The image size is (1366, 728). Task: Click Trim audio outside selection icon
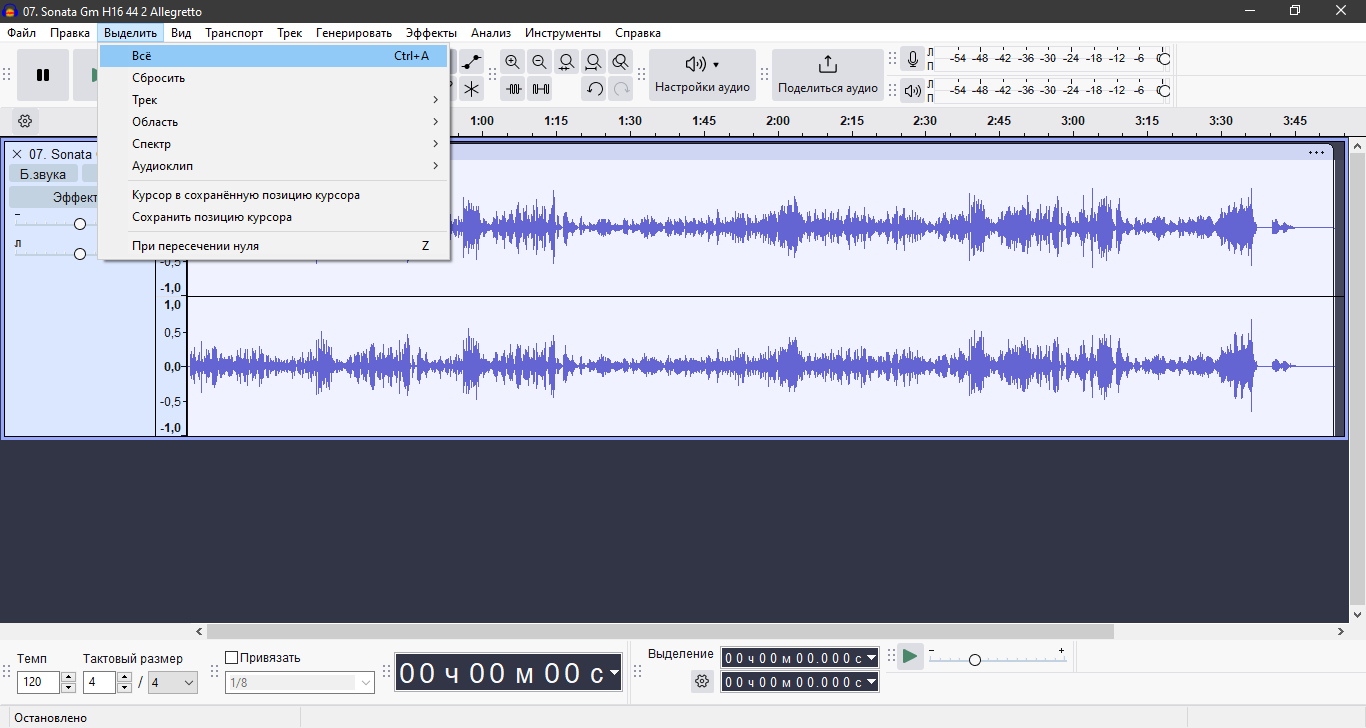[513, 89]
